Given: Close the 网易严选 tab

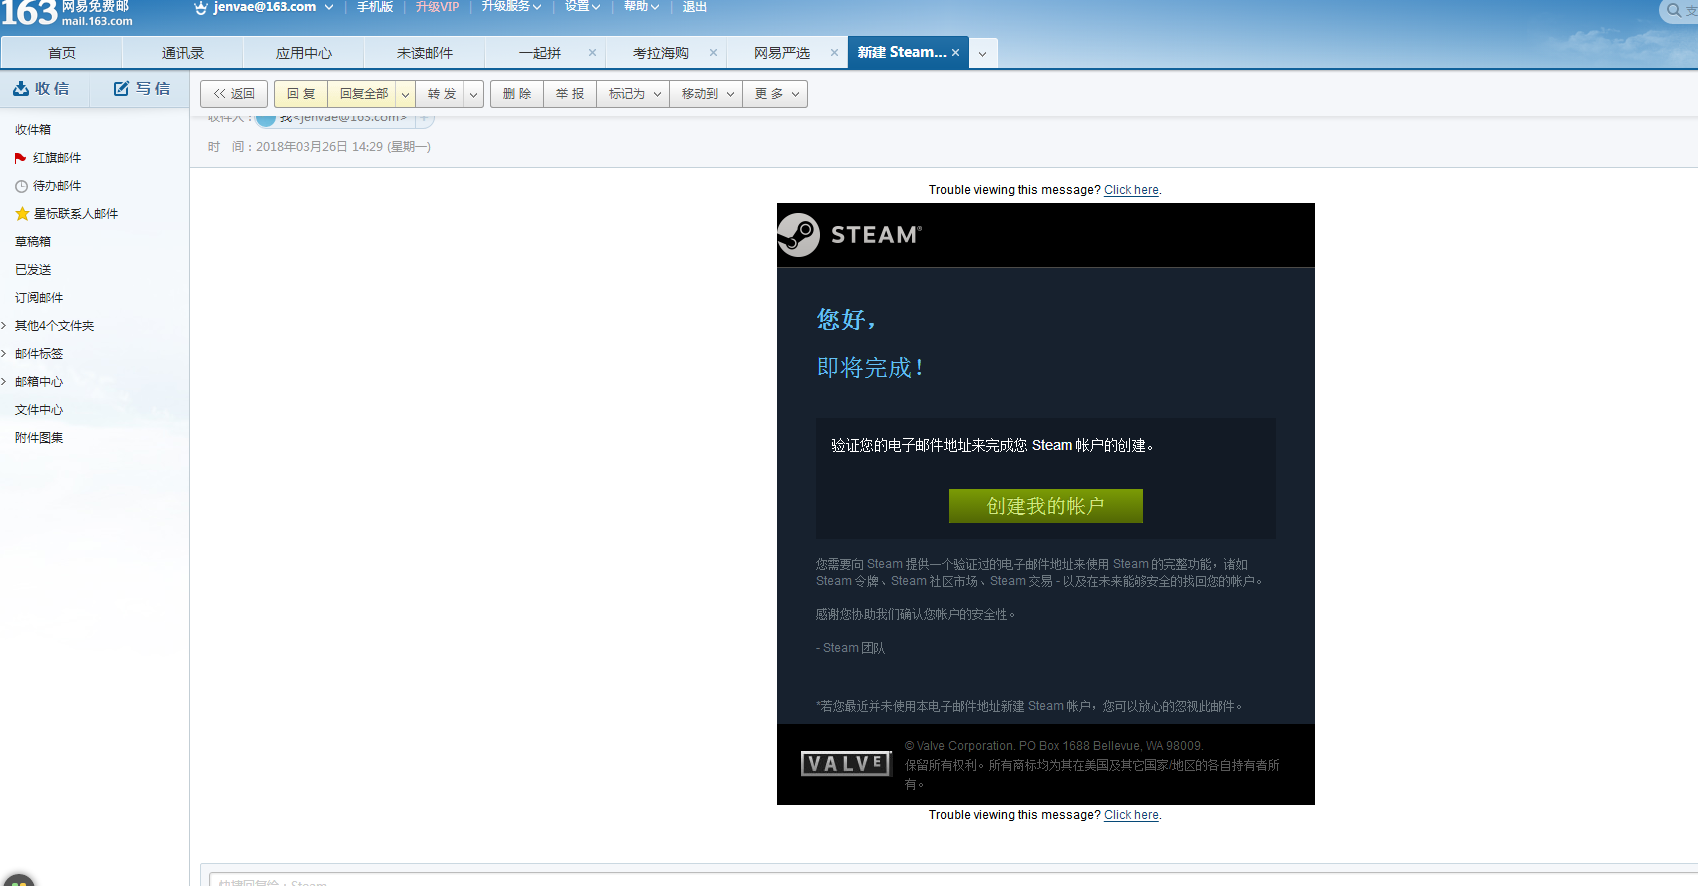Looking at the screenshot, I should pos(834,53).
